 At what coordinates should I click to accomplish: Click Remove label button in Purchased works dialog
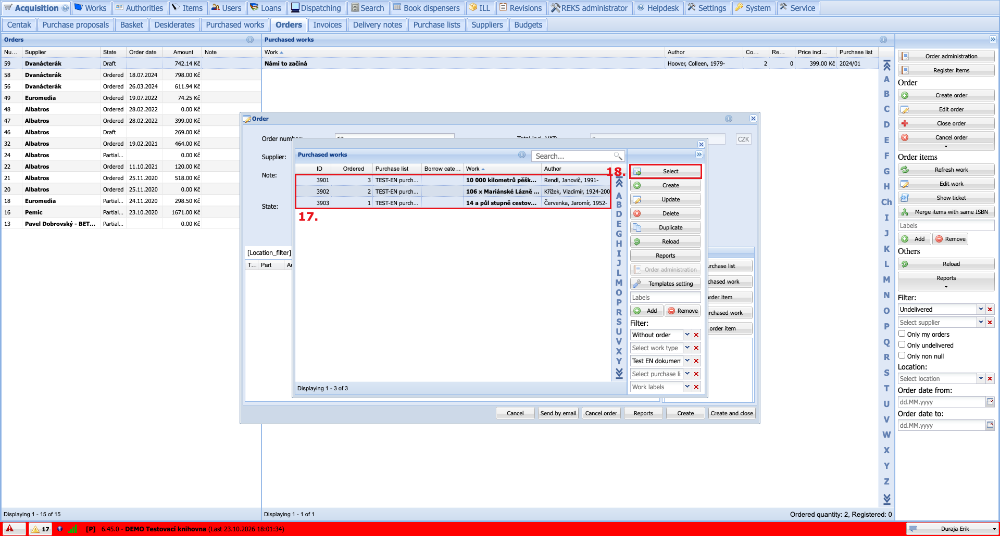click(682, 311)
